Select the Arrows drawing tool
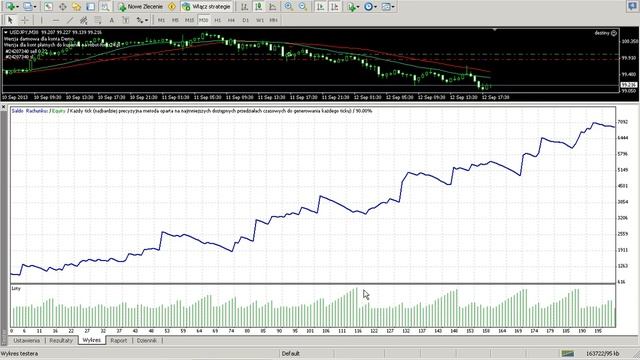 tap(140, 20)
